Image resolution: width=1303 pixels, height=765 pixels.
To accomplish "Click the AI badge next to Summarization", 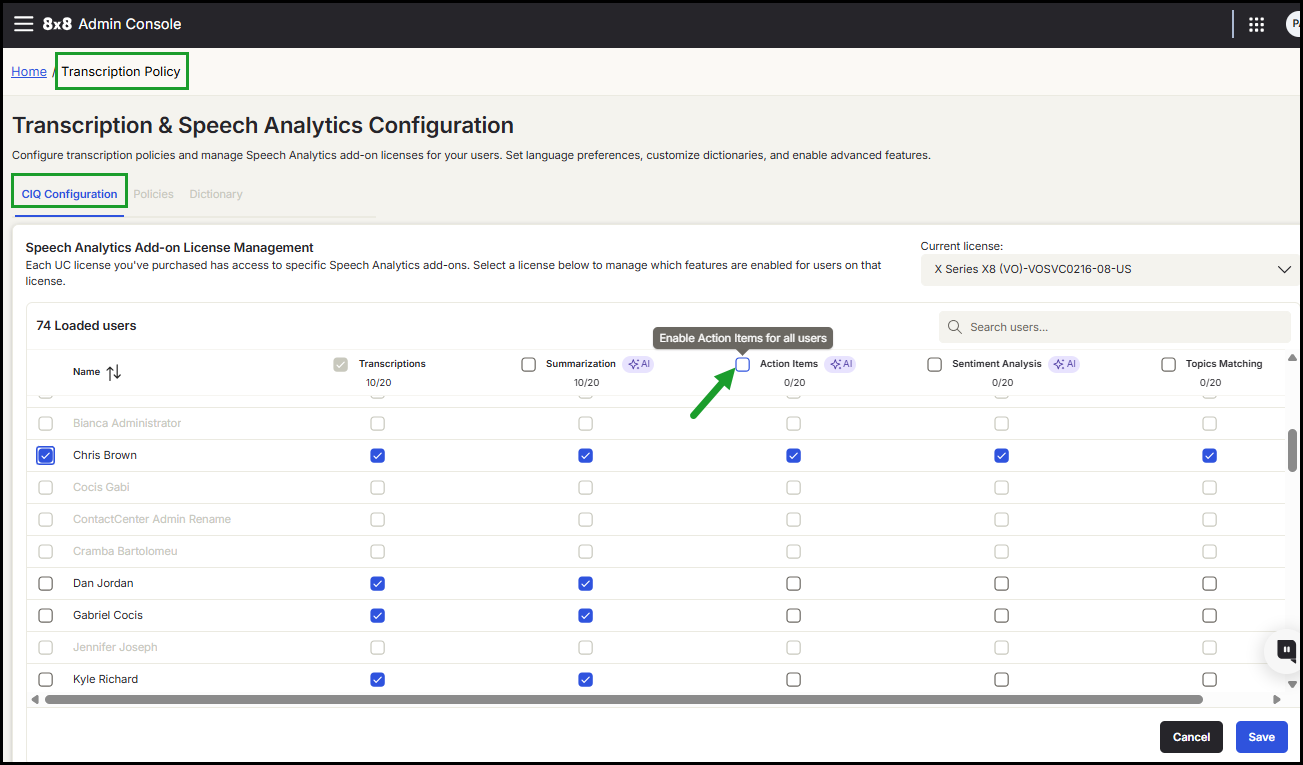I will [638, 365].
